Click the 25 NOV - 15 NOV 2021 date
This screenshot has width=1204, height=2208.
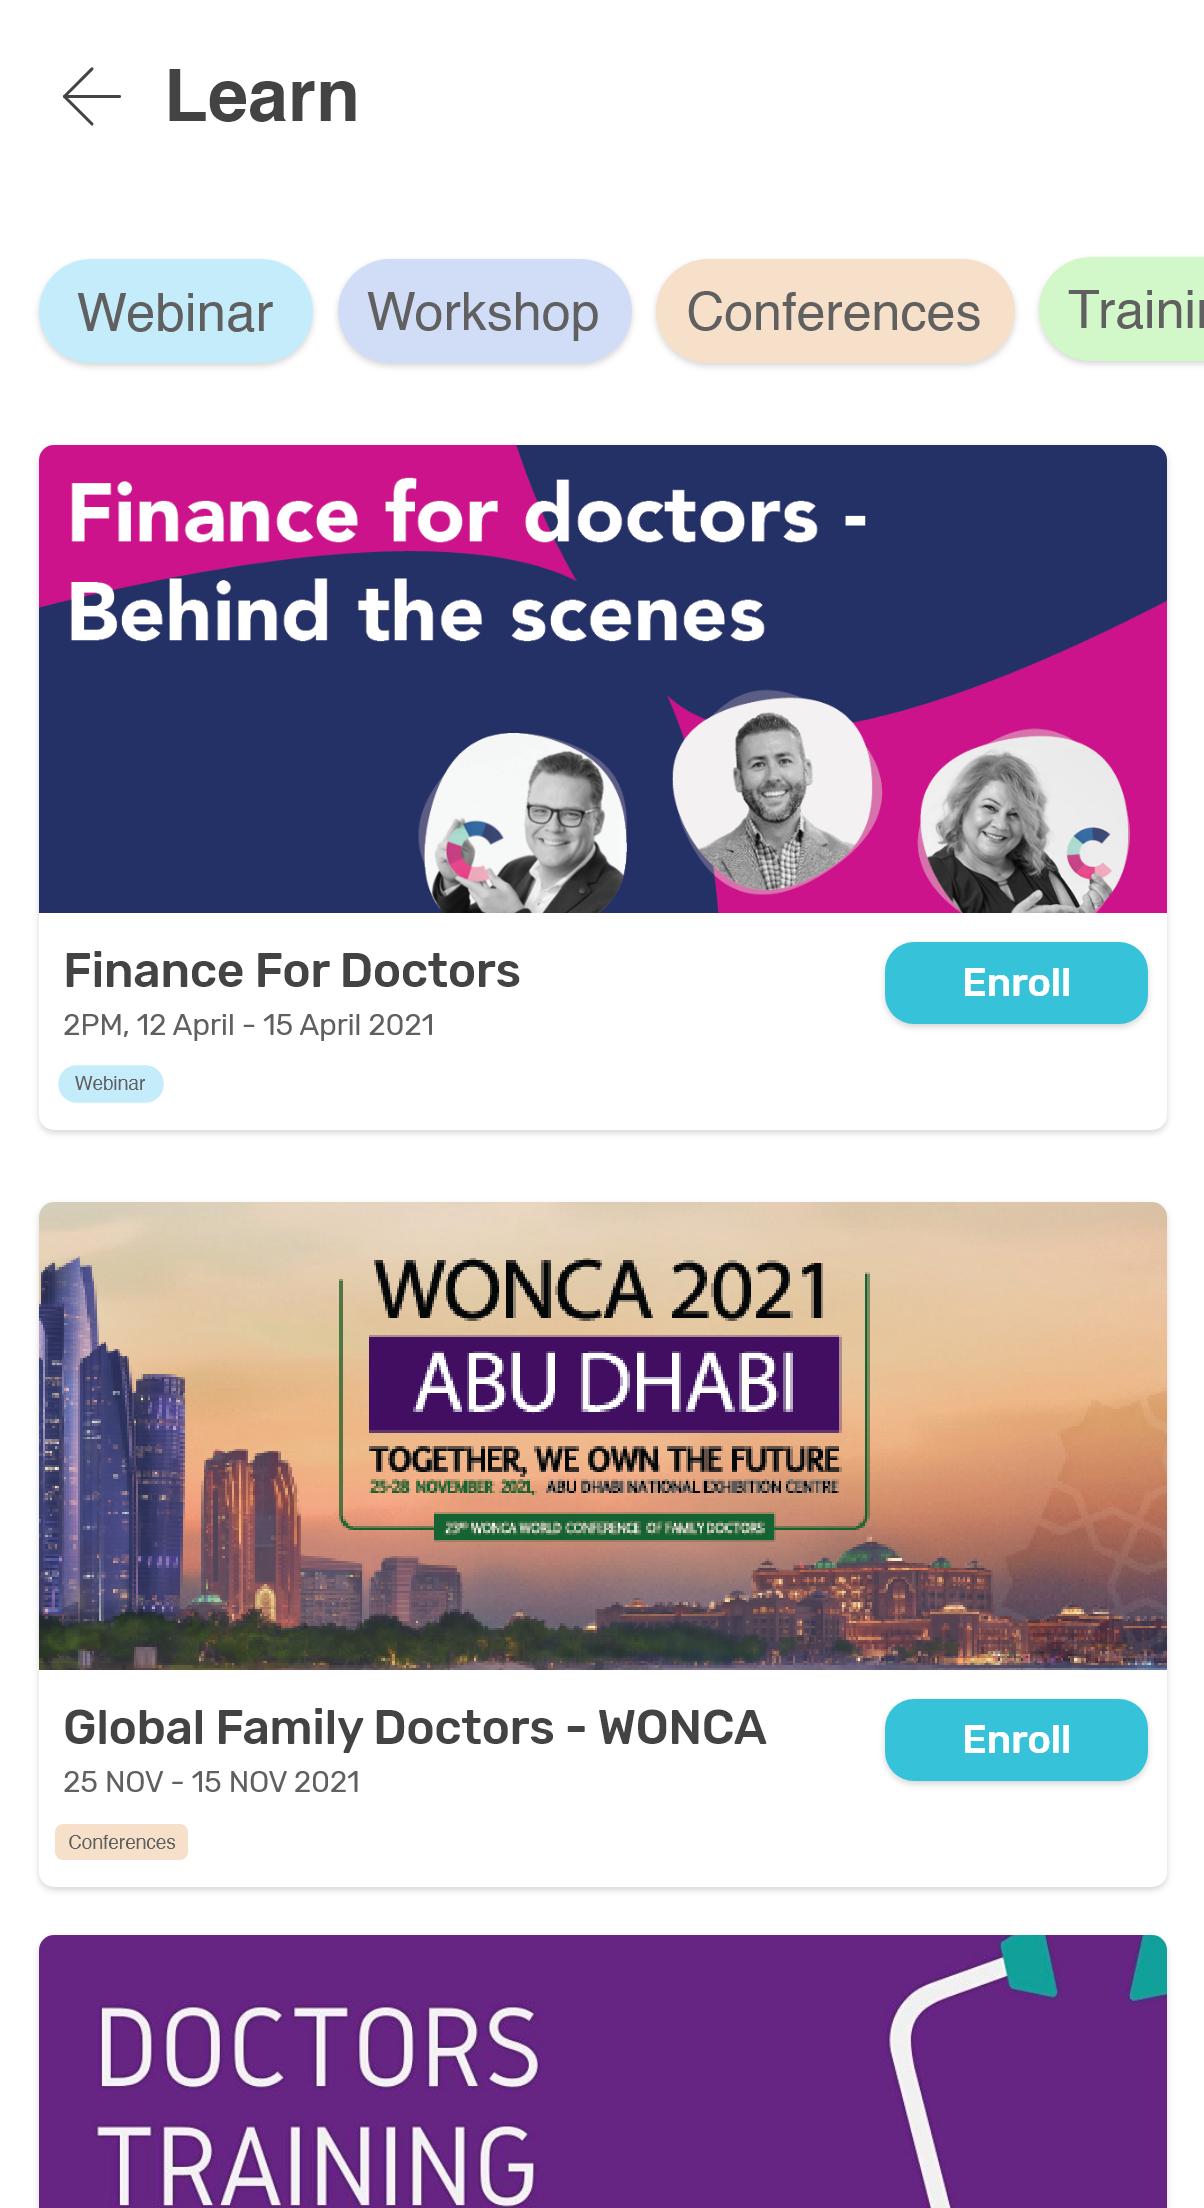pos(211,1782)
